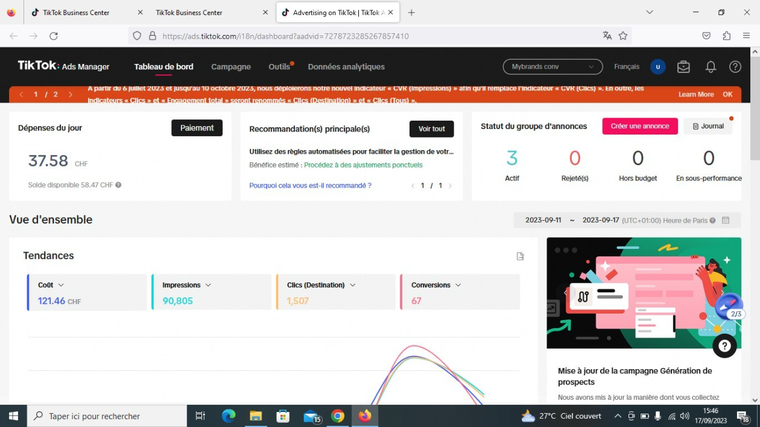760x427 pixels.
Task: Export trends chart via download icon
Action: pos(520,256)
